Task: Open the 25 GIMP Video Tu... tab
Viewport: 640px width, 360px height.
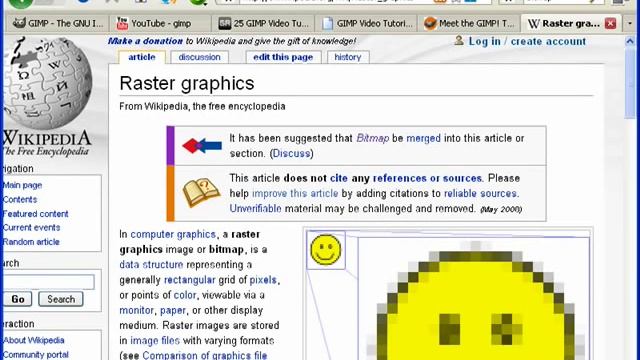Action: [x=263, y=24]
